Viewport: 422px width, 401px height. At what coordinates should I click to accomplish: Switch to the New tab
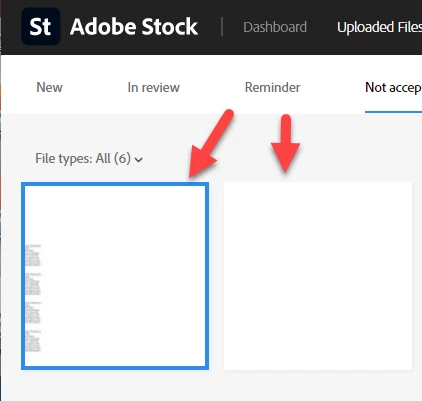[49, 87]
